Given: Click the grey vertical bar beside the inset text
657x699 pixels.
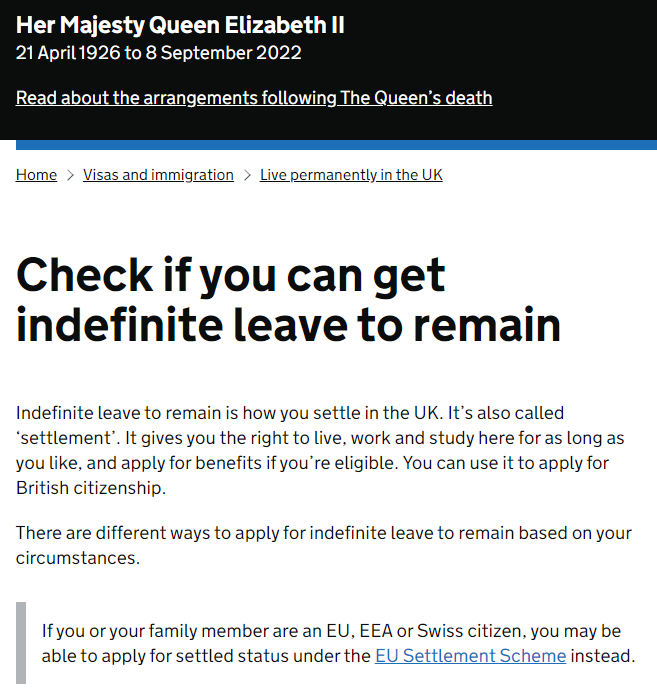Looking at the screenshot, I should point(20,643).
